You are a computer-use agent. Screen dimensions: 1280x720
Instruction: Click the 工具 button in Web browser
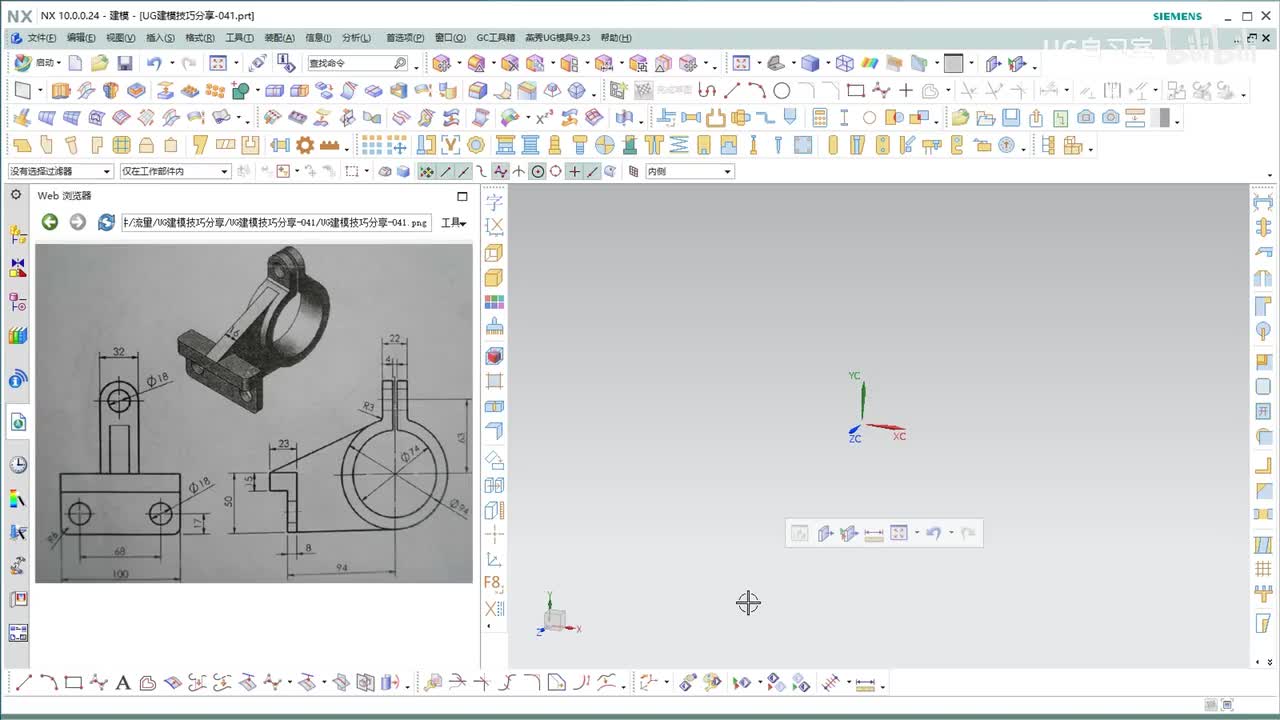click(454, 223)
